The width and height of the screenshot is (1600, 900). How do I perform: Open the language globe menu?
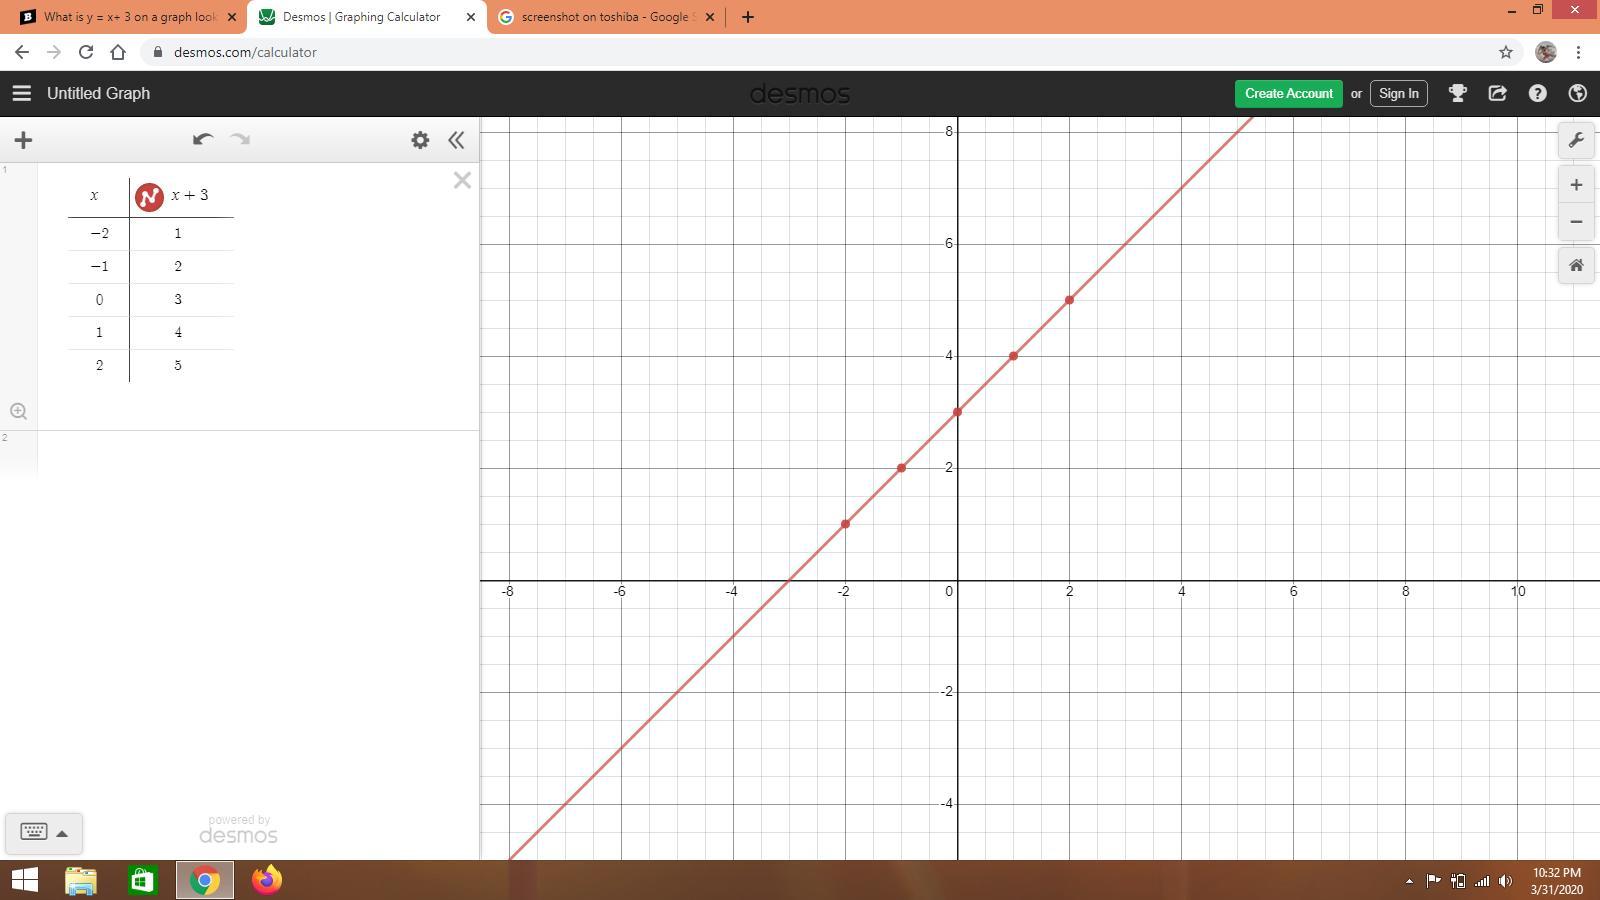coord(1577,93)
